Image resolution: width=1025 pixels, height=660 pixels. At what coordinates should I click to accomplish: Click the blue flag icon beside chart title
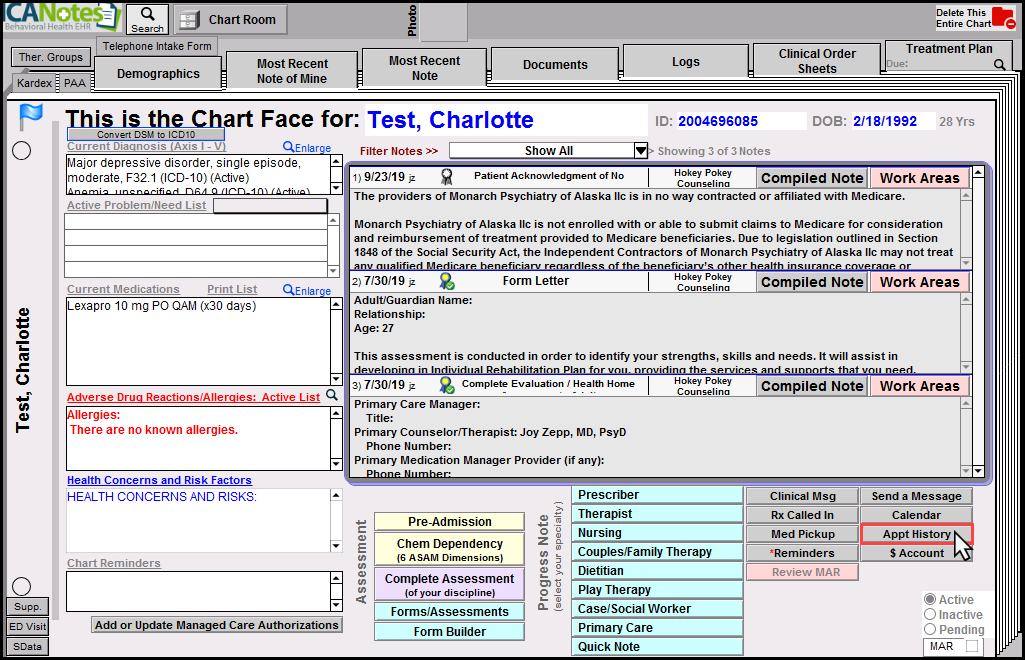tap(31, 117)
